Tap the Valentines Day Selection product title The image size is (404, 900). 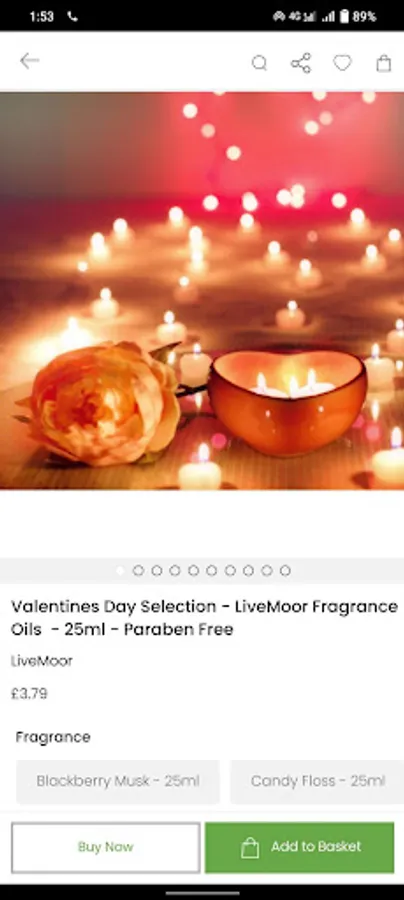point(204,618)
